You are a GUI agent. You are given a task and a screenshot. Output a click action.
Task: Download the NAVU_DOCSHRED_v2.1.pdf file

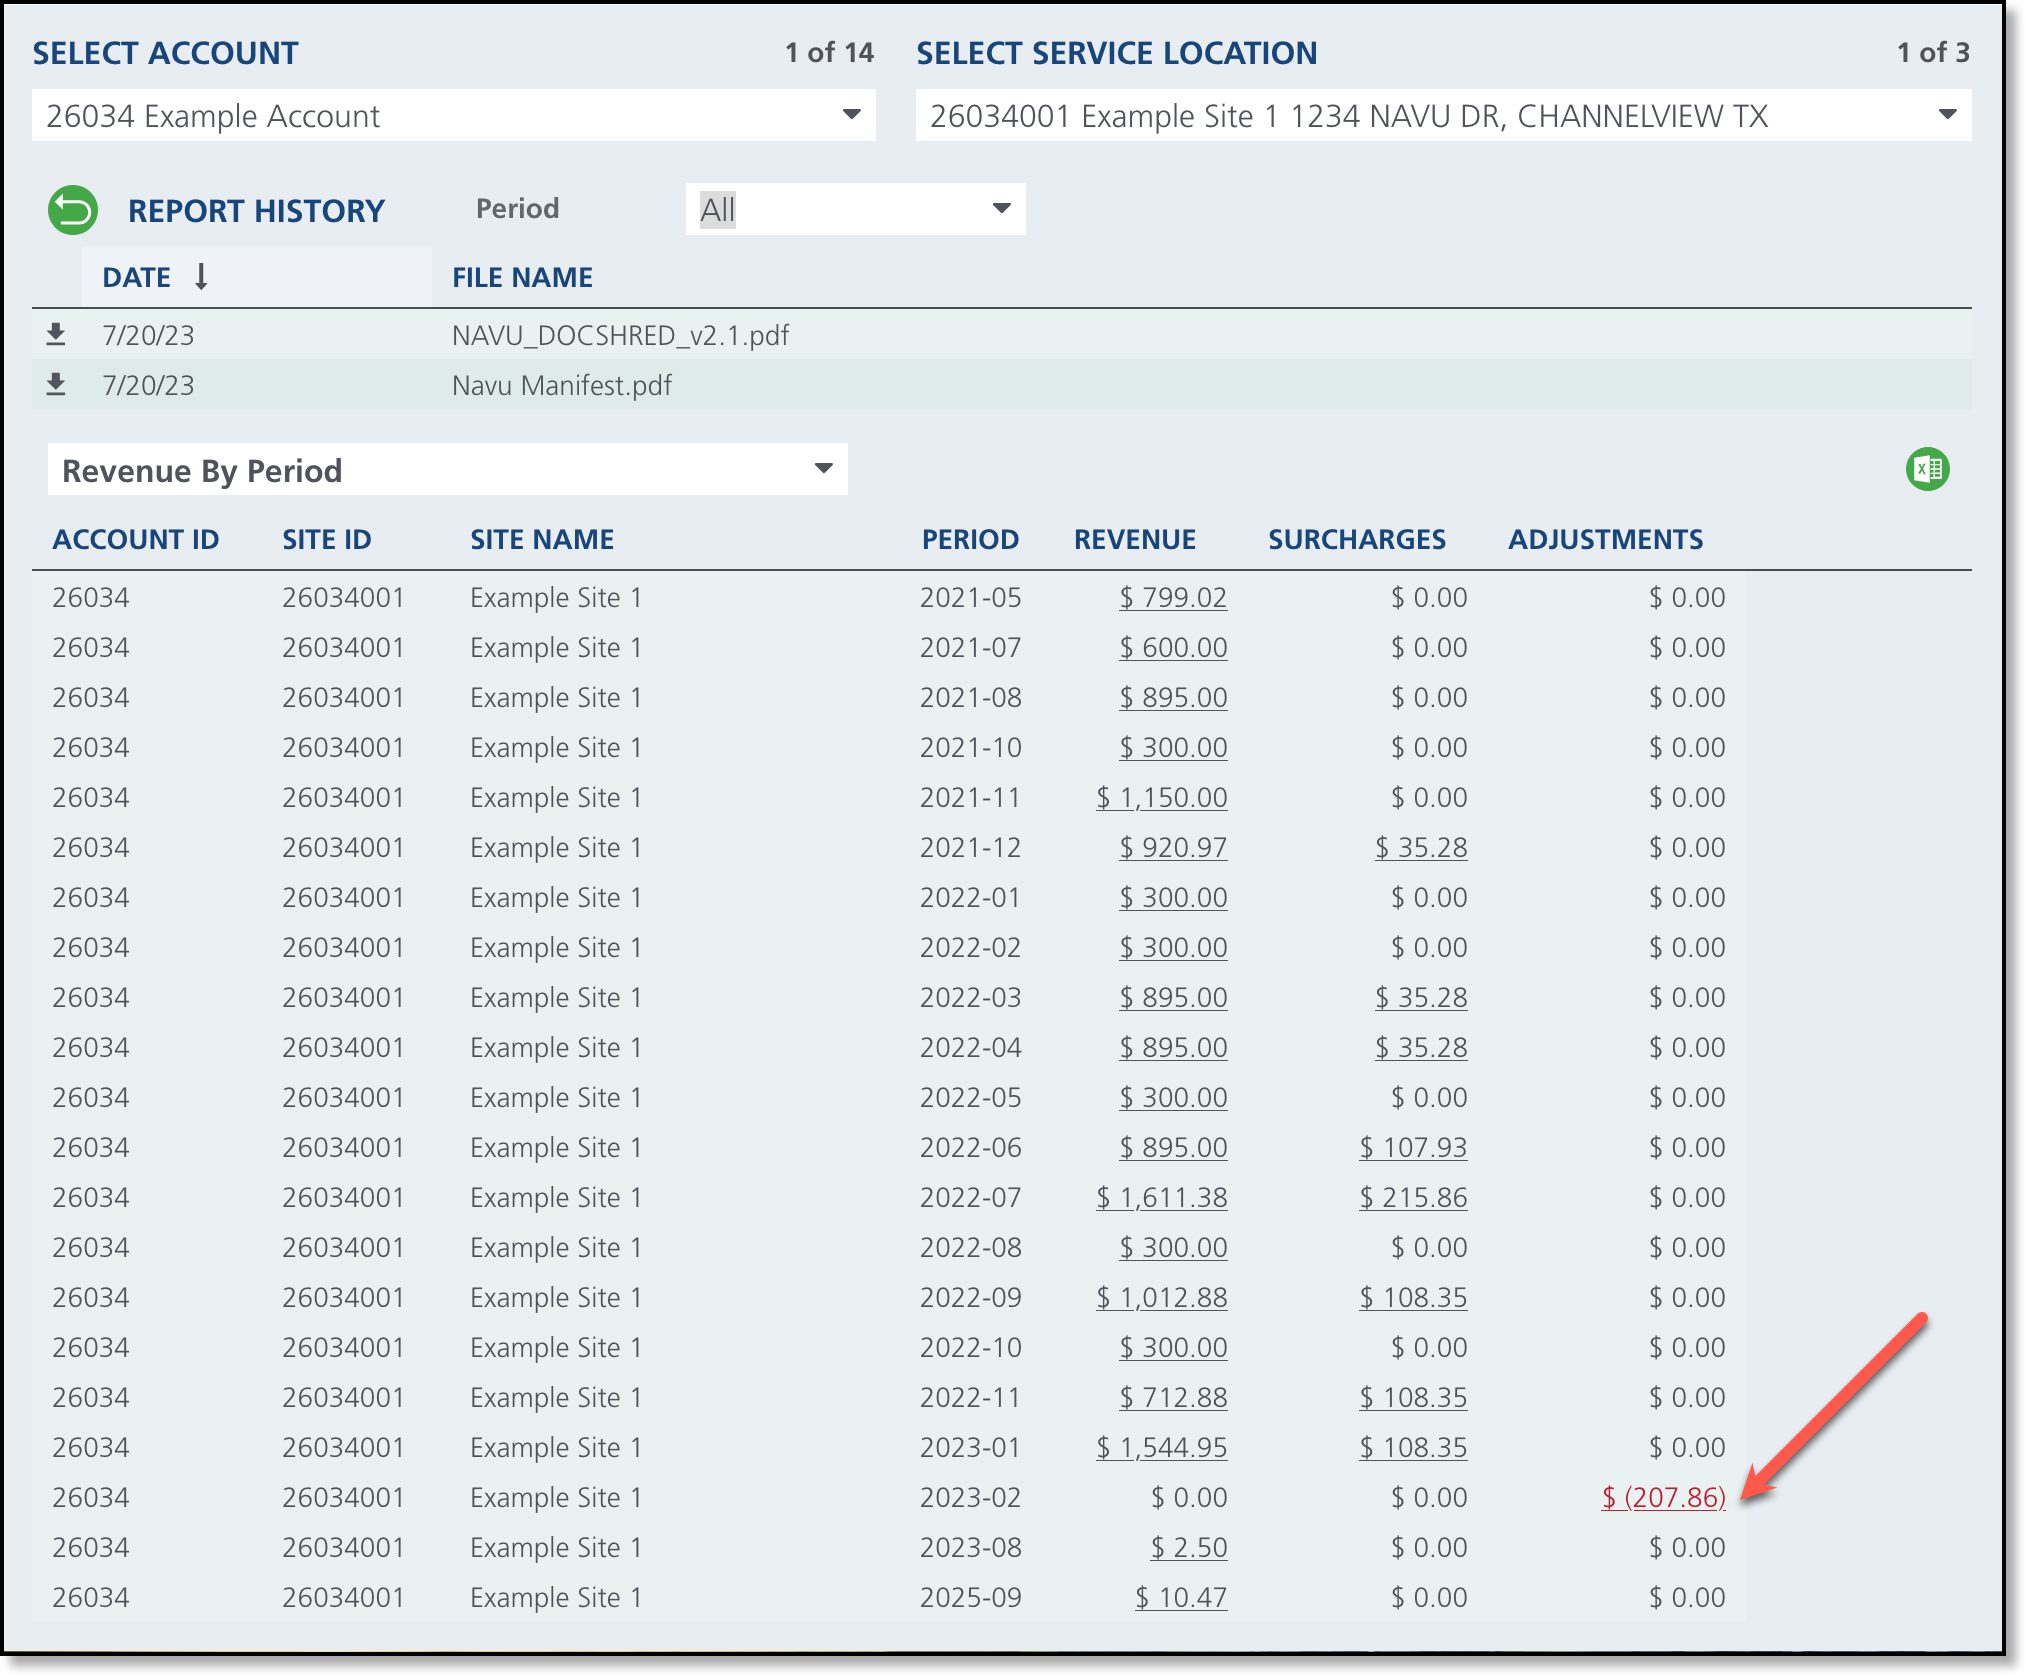pos(56,335)
